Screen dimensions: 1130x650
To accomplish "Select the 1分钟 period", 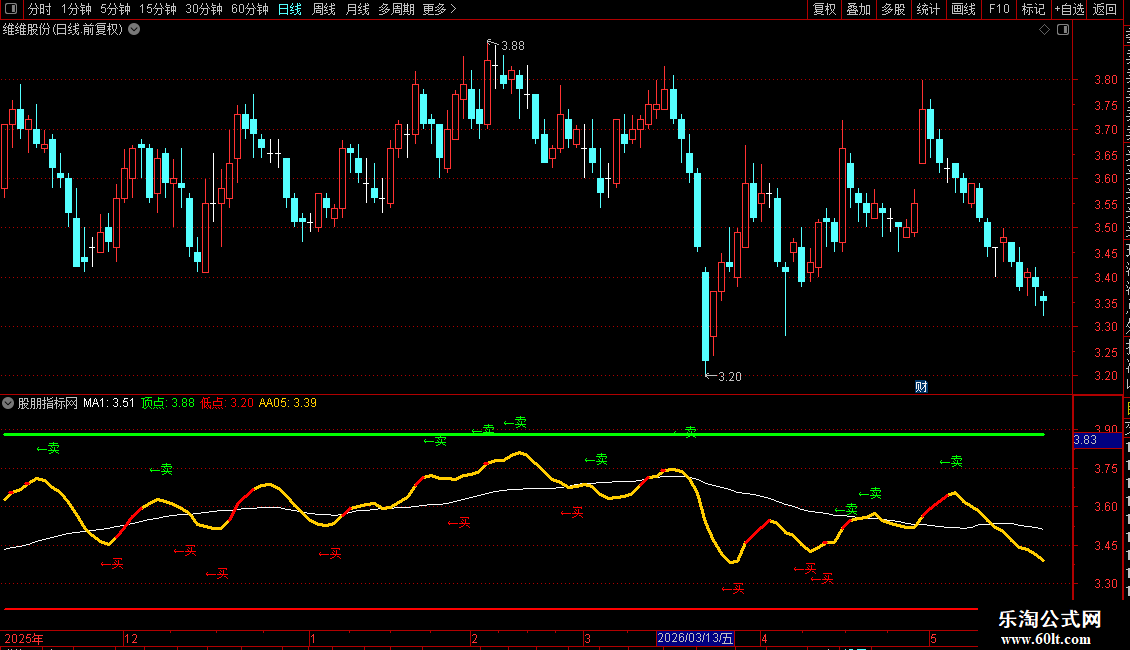I will (x=76, y=9).
